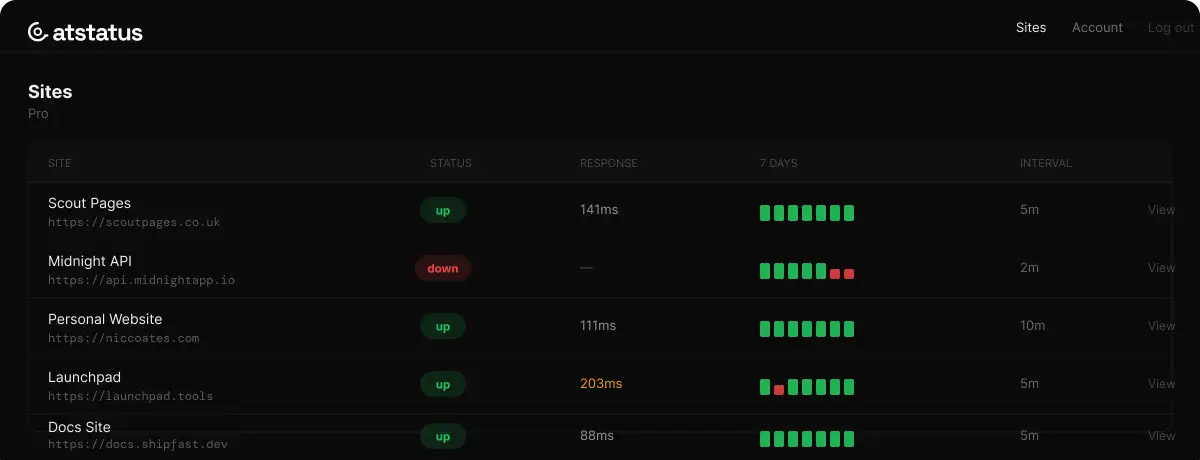Click the Personal Website site name

(x=105, y=319)
